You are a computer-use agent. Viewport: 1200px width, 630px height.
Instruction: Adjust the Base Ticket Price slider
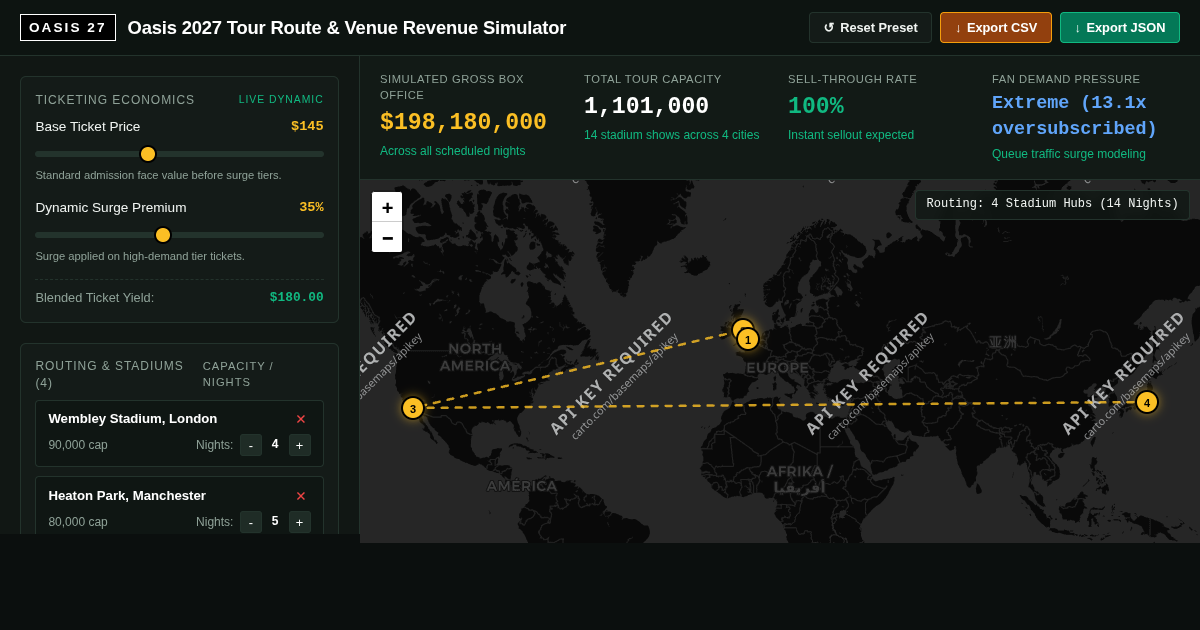pyautogui.click(x=179, y=154)
